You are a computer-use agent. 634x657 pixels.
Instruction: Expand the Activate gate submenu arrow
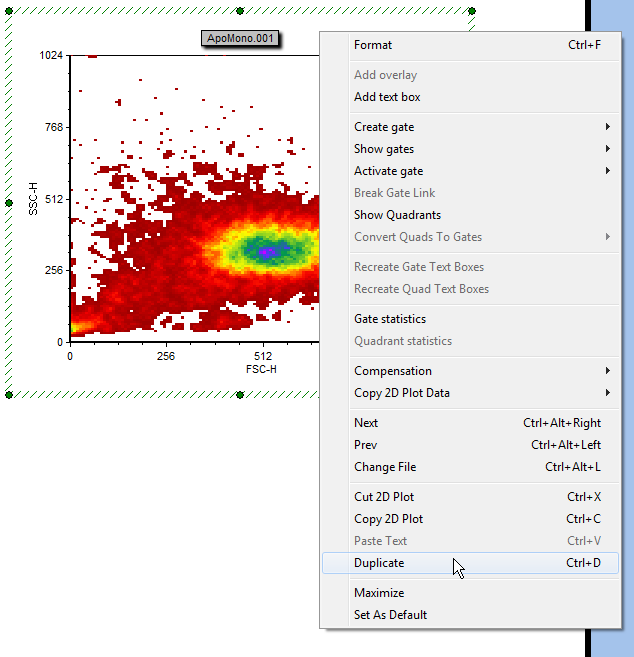(x=608, y=171)
